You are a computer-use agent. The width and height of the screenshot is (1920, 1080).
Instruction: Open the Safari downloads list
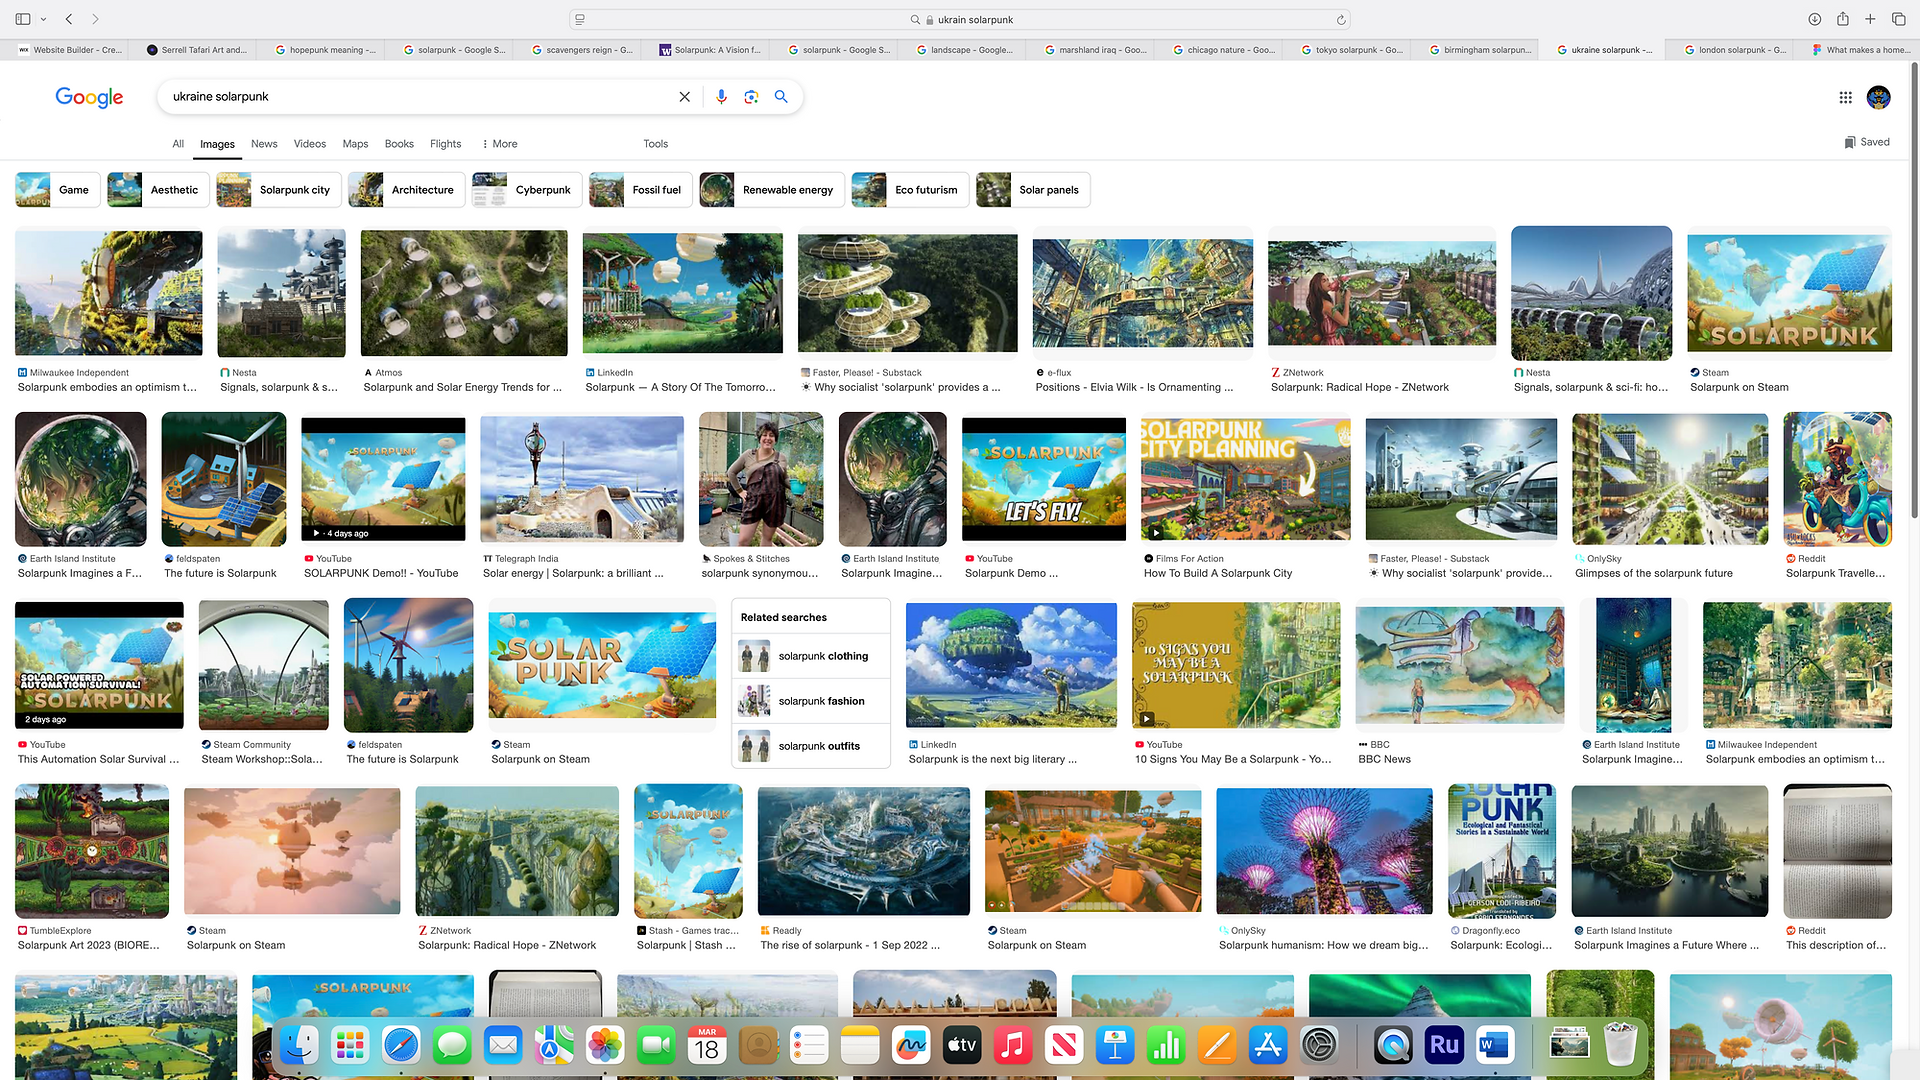coord(1814,19)
